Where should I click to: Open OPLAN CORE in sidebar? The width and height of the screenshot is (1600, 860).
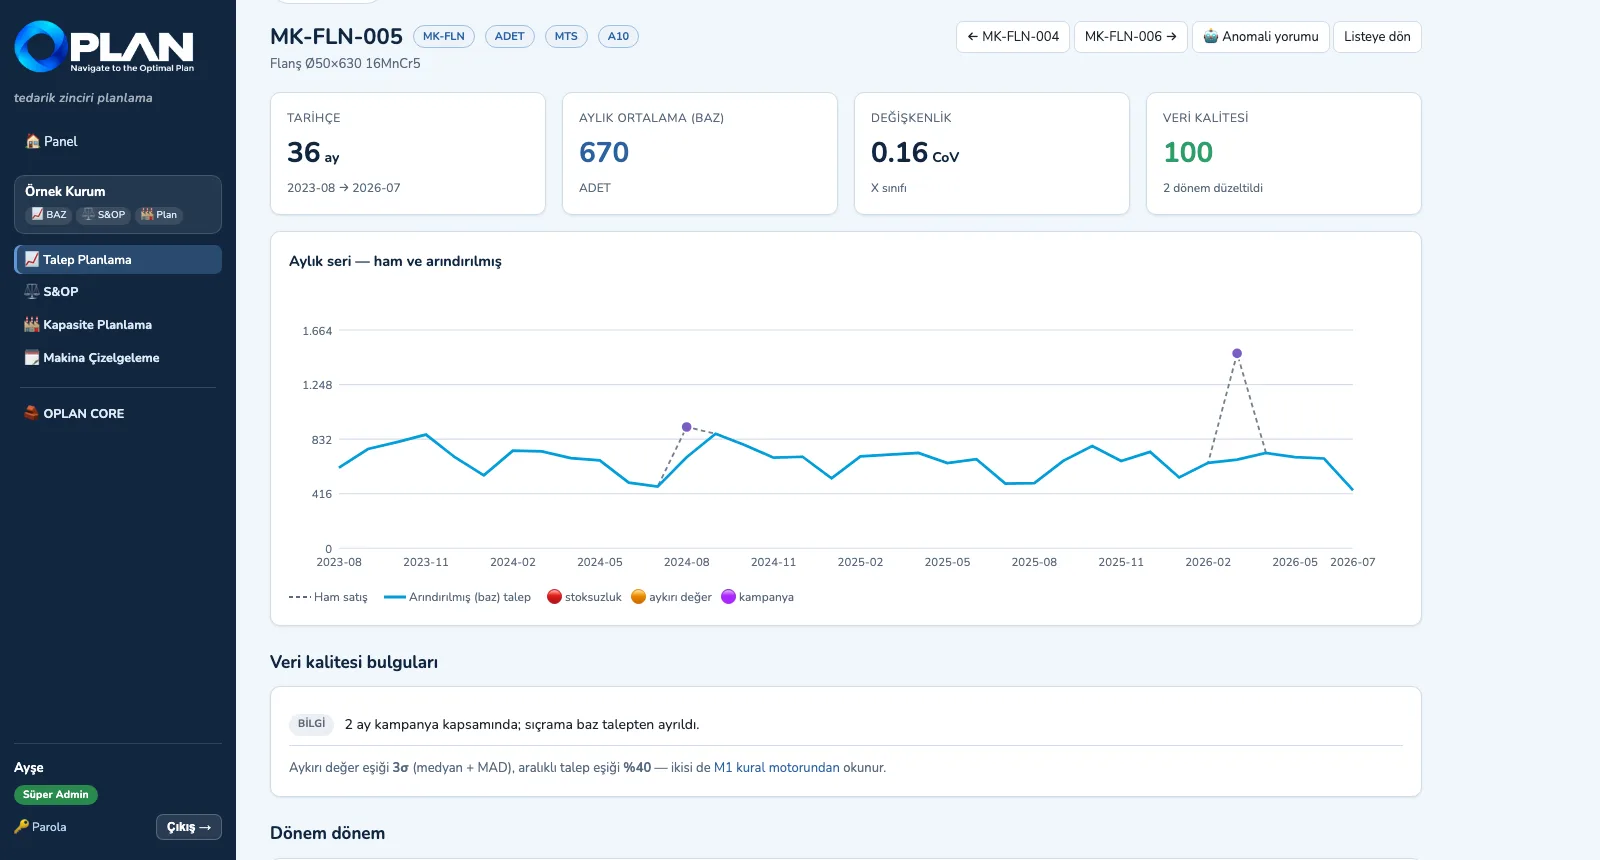click(x=118, y=413)
